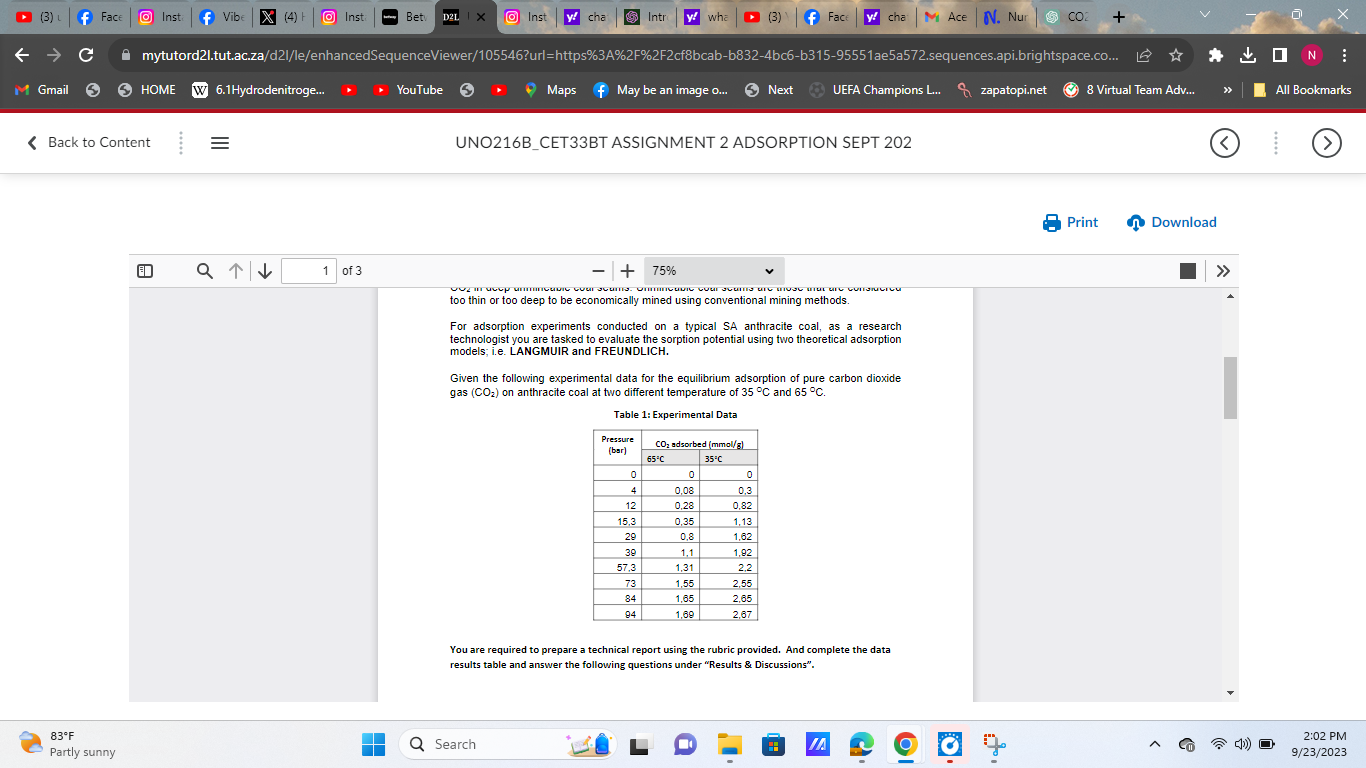Viewport: 1366px width, 768px height.
Task: Click Back to Content link
Action: (89, 142)
